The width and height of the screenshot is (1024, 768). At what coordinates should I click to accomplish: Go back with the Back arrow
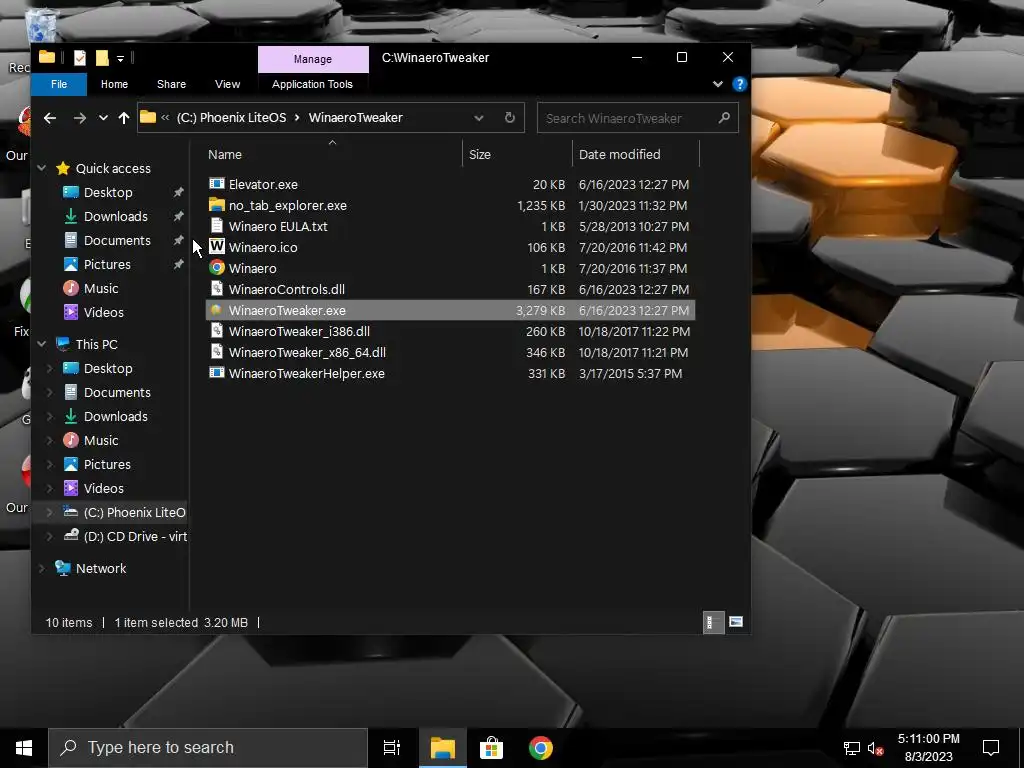pos(50,118)
